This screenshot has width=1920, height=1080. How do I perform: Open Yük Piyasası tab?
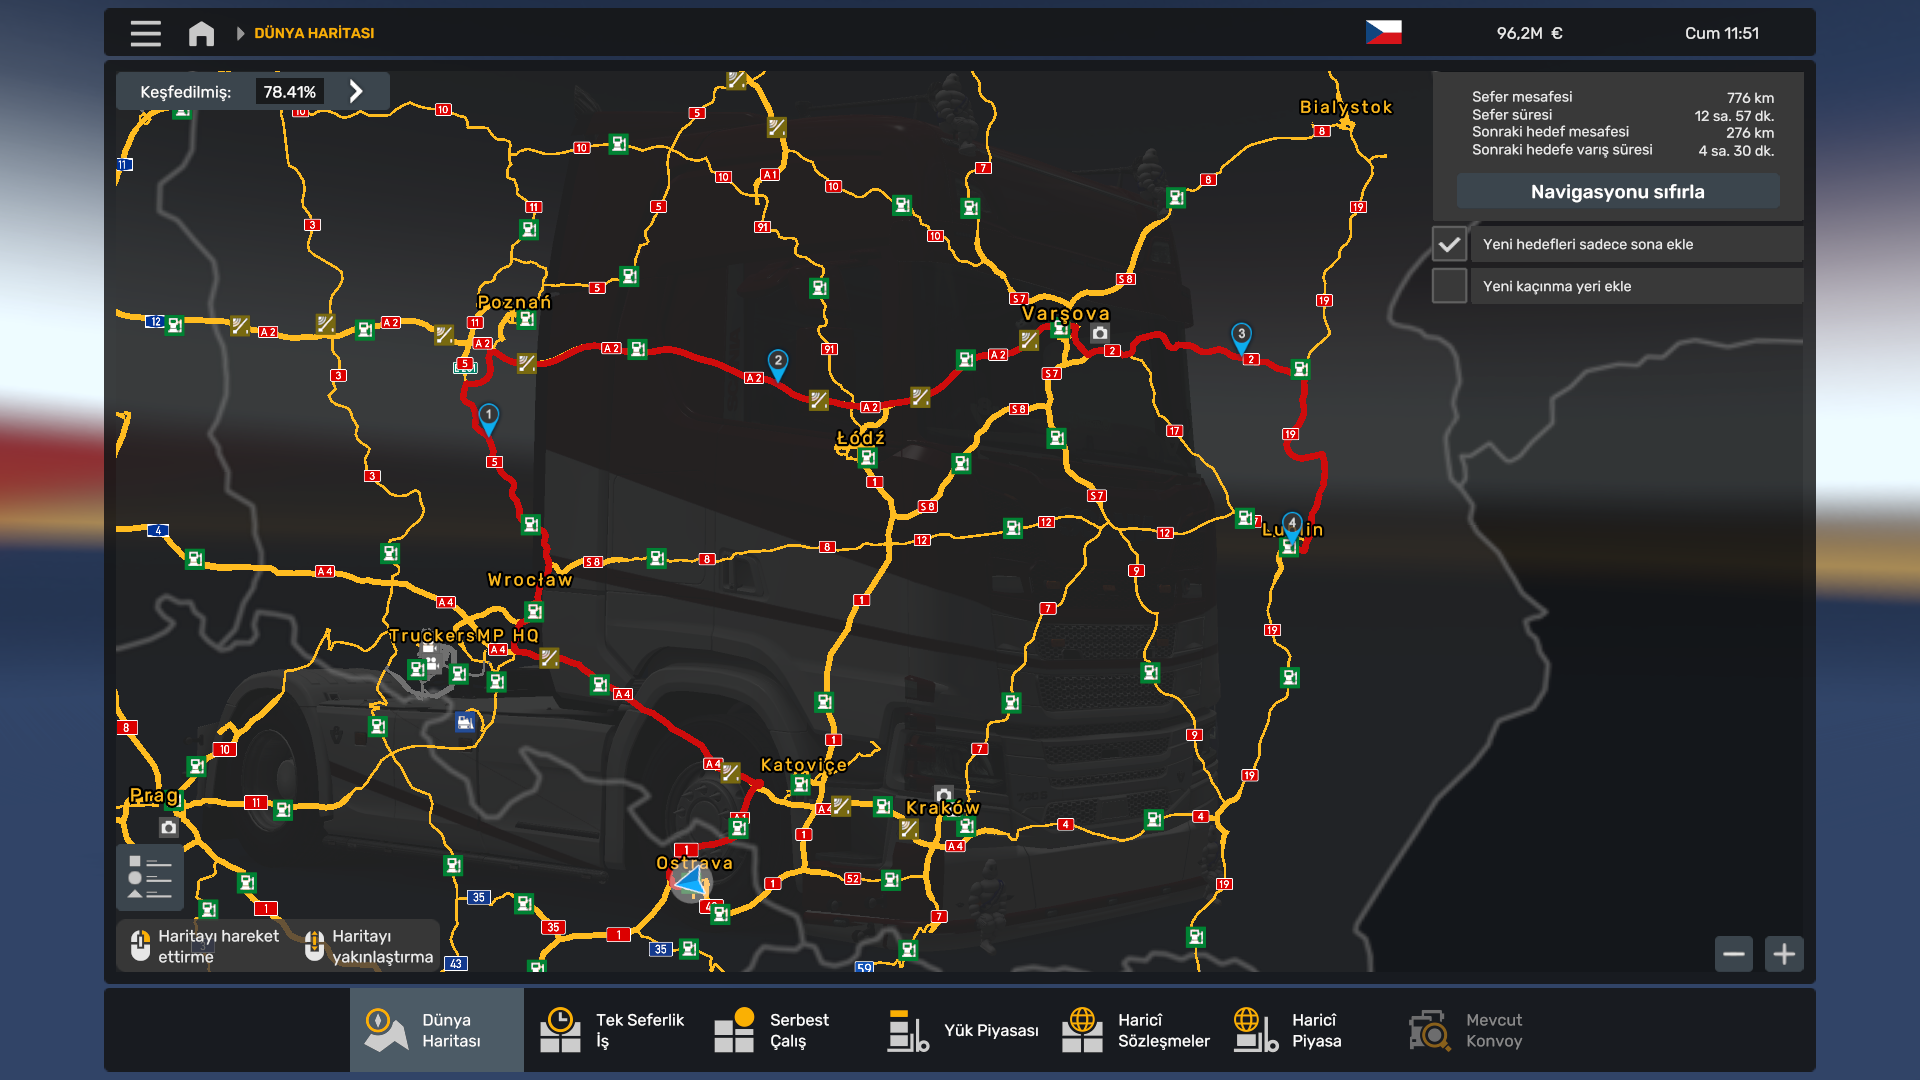(961, 1030)
